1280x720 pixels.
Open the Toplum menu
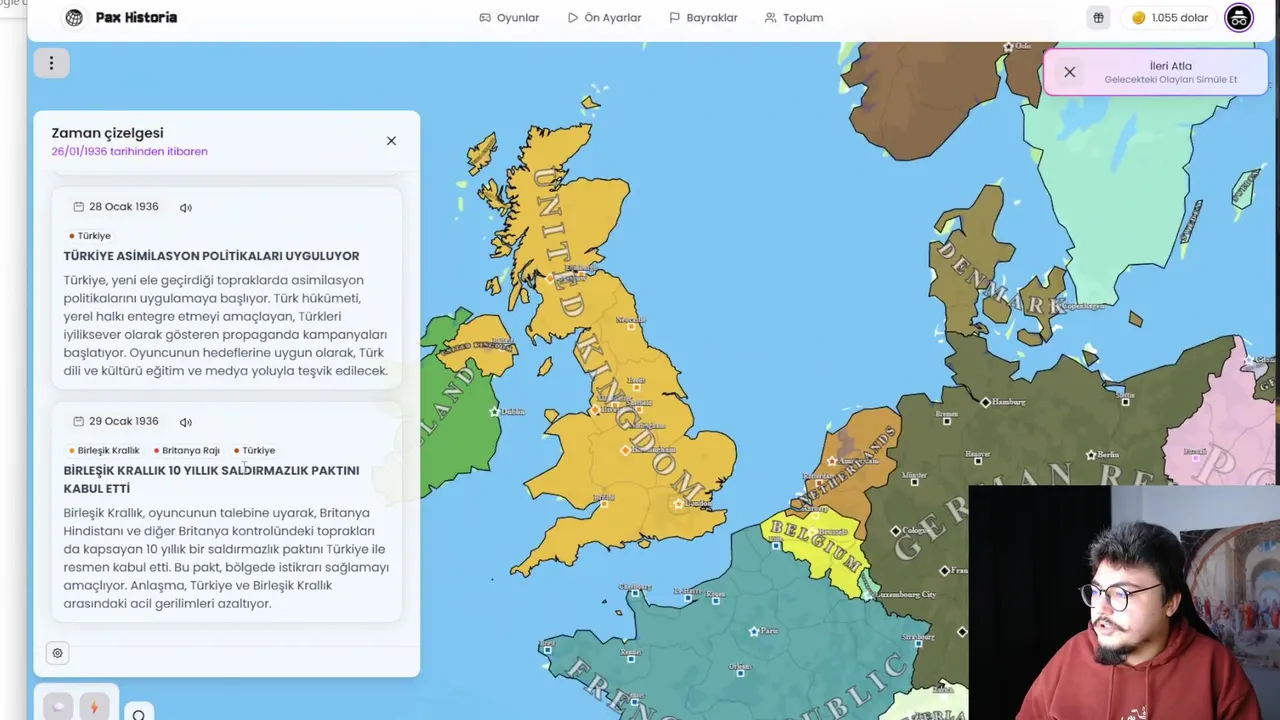(793, 18)
